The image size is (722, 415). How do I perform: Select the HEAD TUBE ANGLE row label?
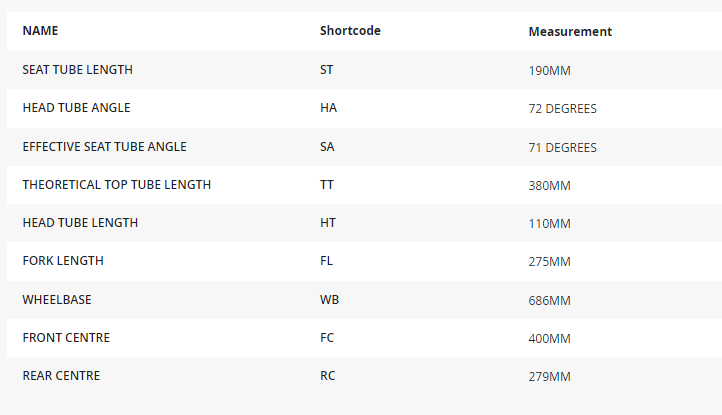76,108
